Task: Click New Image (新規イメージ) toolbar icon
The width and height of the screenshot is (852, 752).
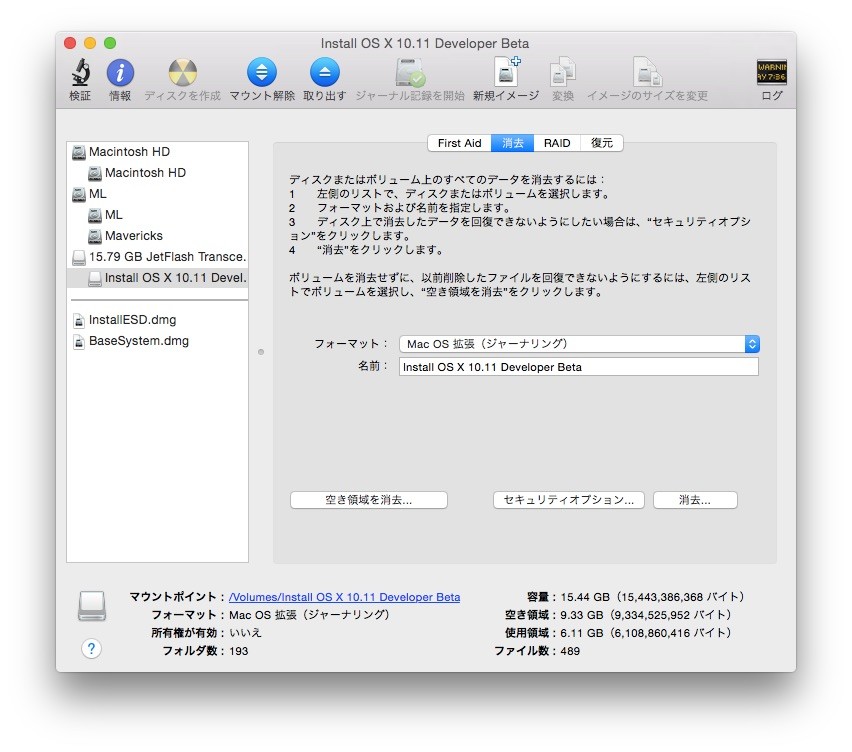Action: [x=506, y=72]
